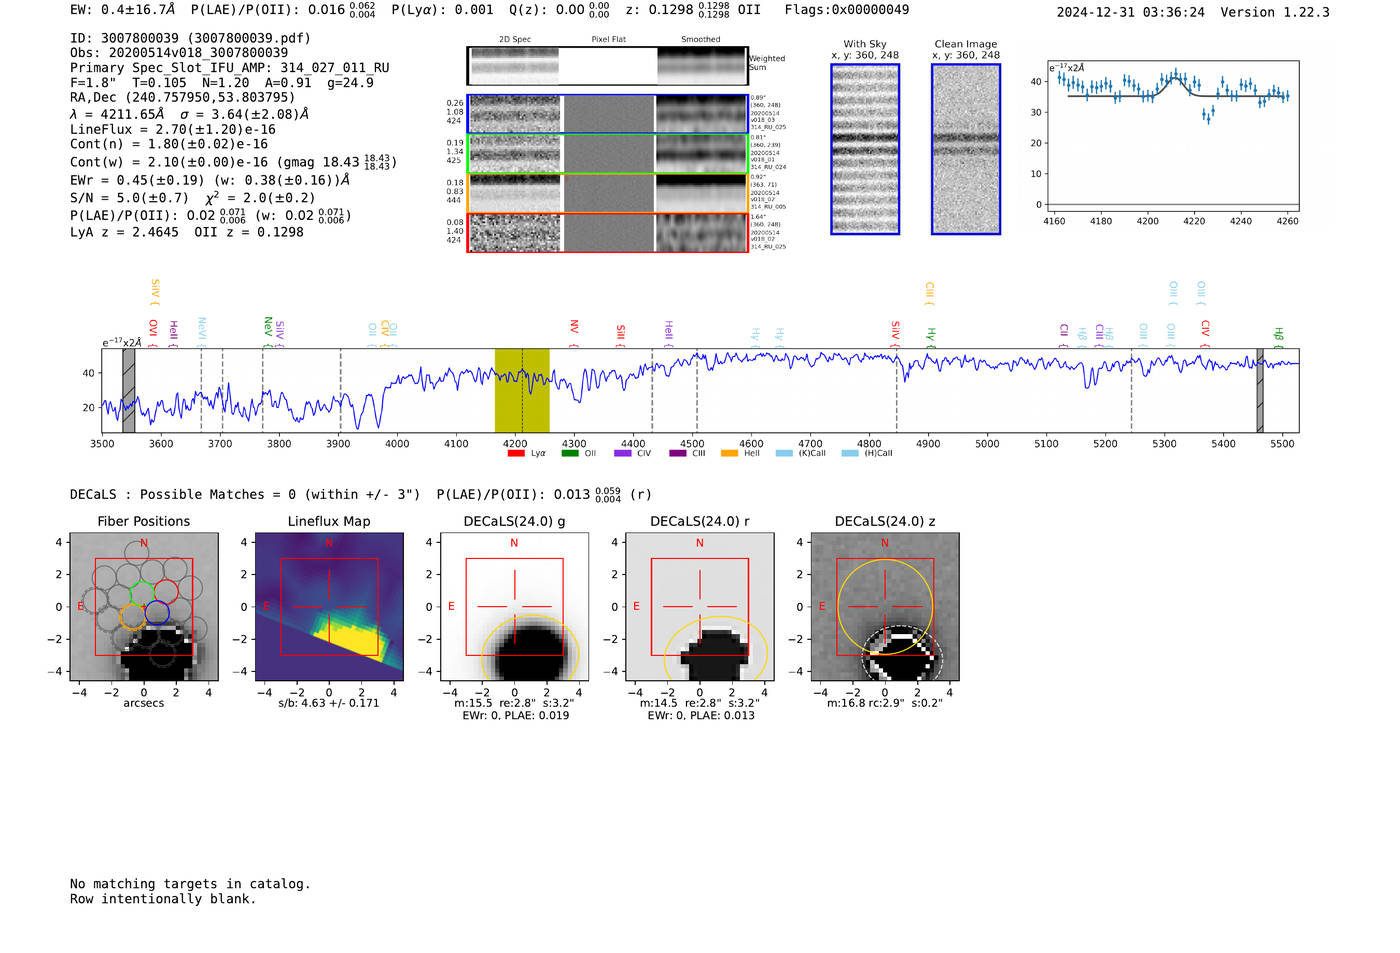This screenshot has width=1400, height=953.
Task: Click the orange HeII legend swatch
Action: coord(729,454)
